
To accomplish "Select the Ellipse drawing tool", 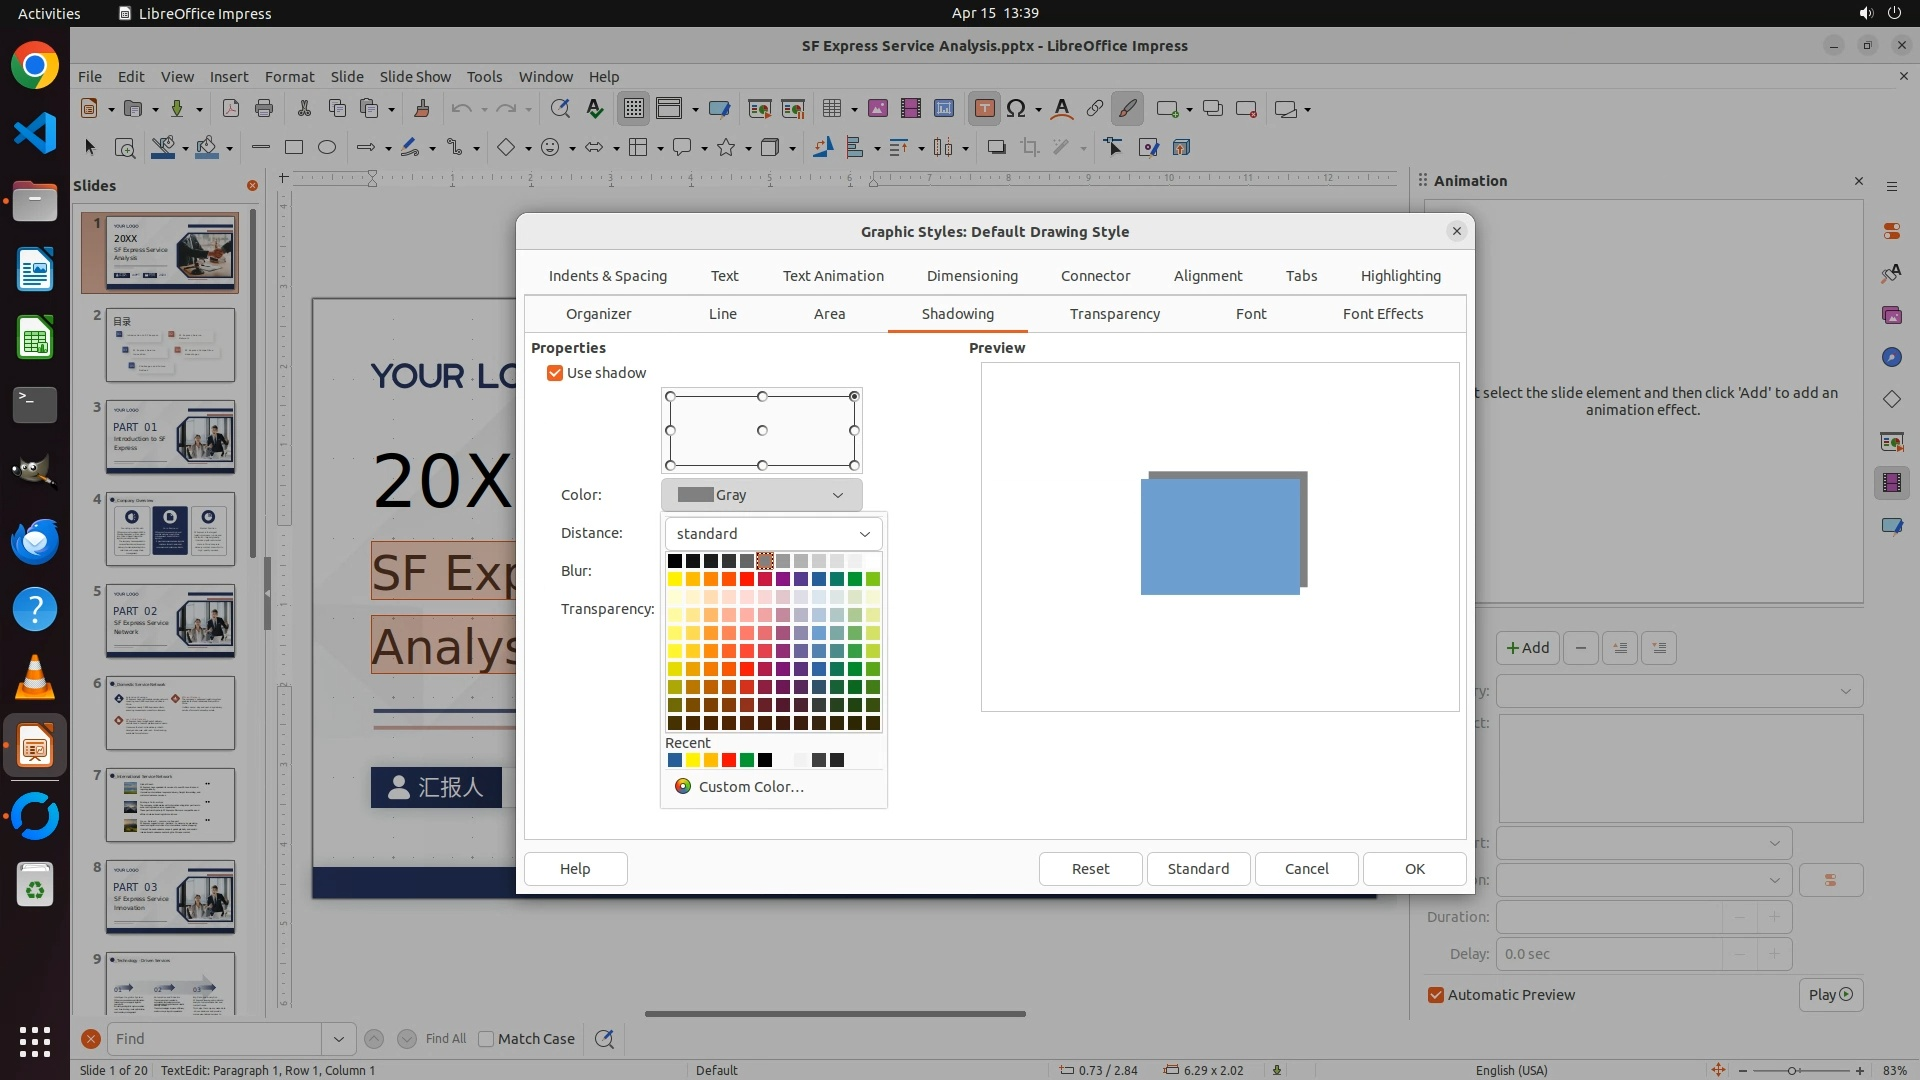I will (327, 148).
